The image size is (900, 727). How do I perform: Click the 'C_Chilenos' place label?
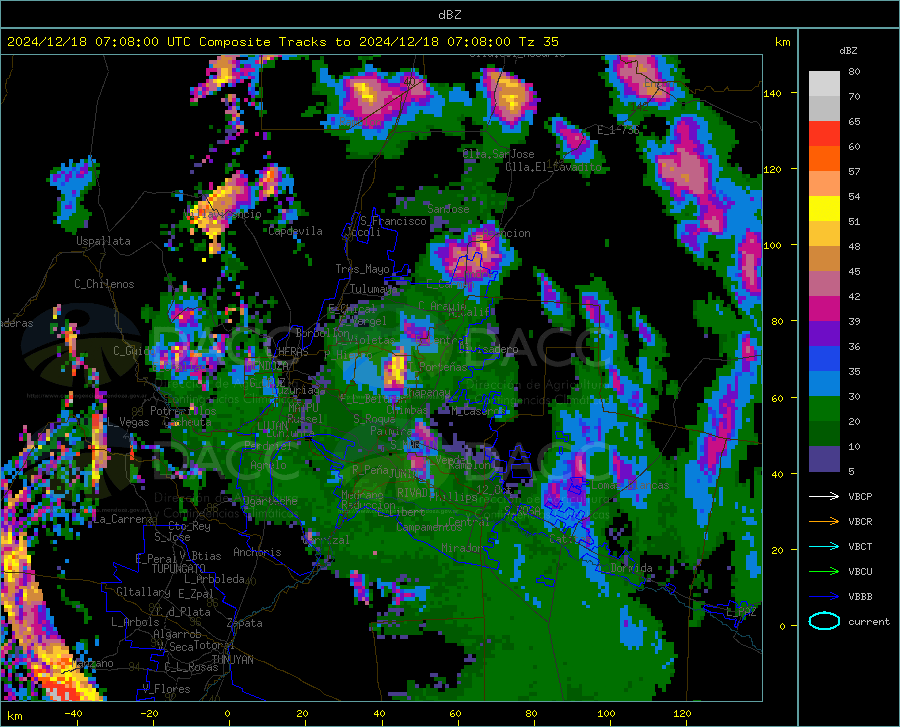[104, 284]
